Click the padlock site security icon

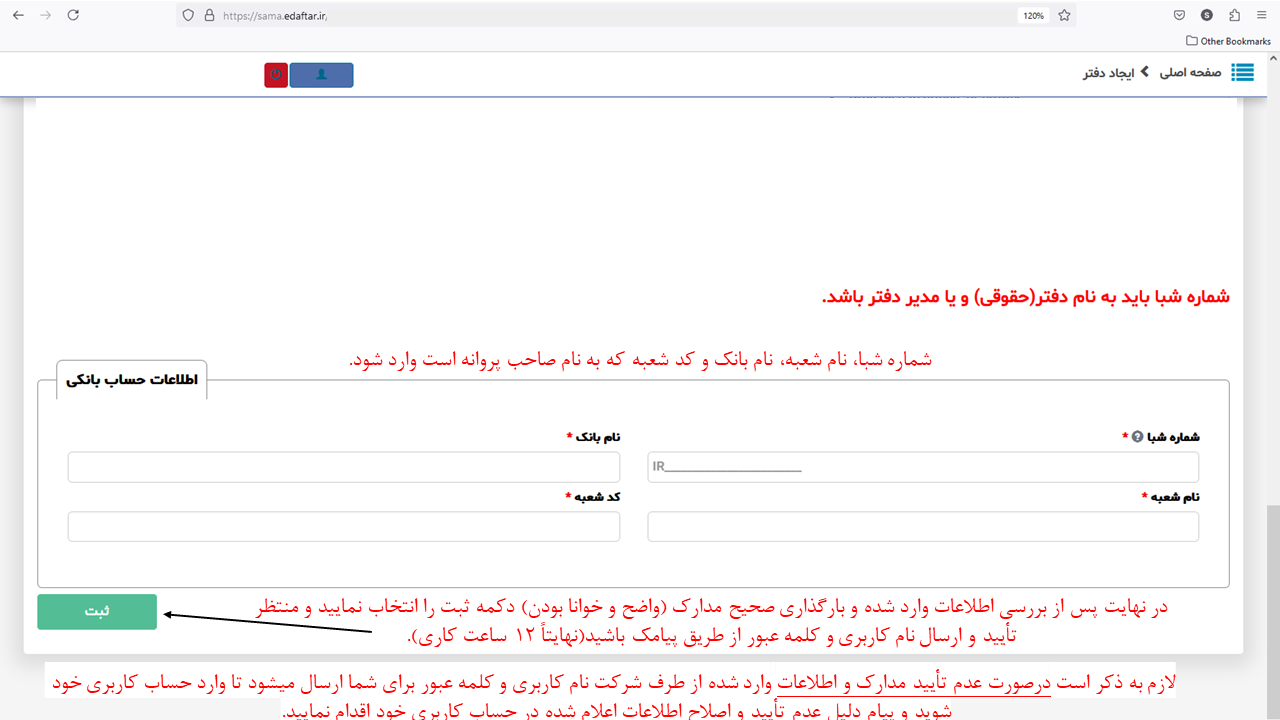209,15
